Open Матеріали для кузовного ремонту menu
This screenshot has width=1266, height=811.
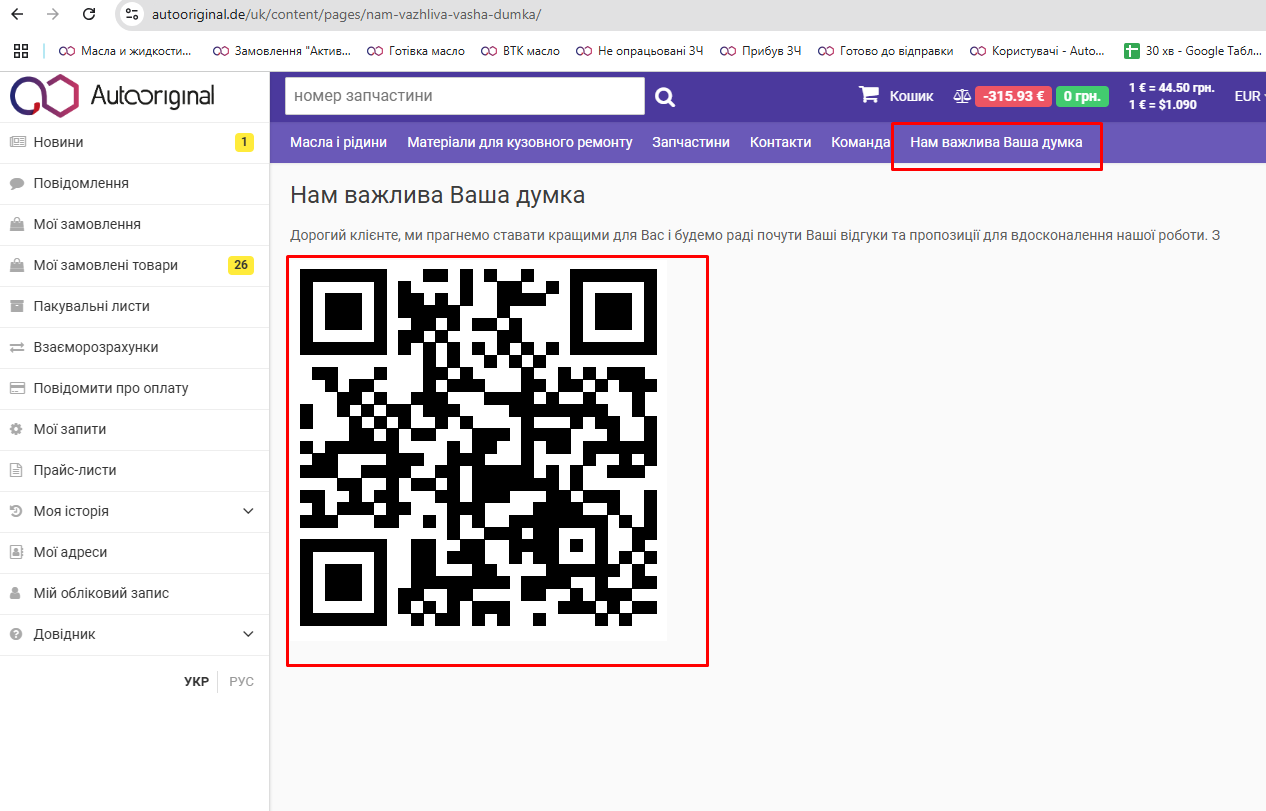(x=520, y=142)
